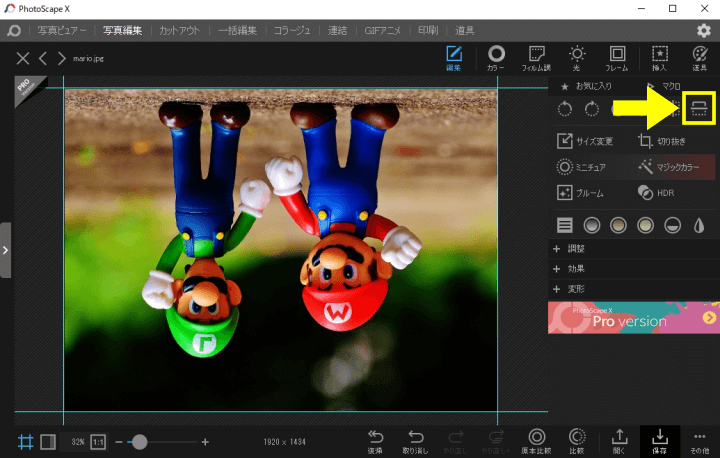Viewport: 720px width, 458px height.
Task: Open その他 more options menu
Action: pos(699,441)
